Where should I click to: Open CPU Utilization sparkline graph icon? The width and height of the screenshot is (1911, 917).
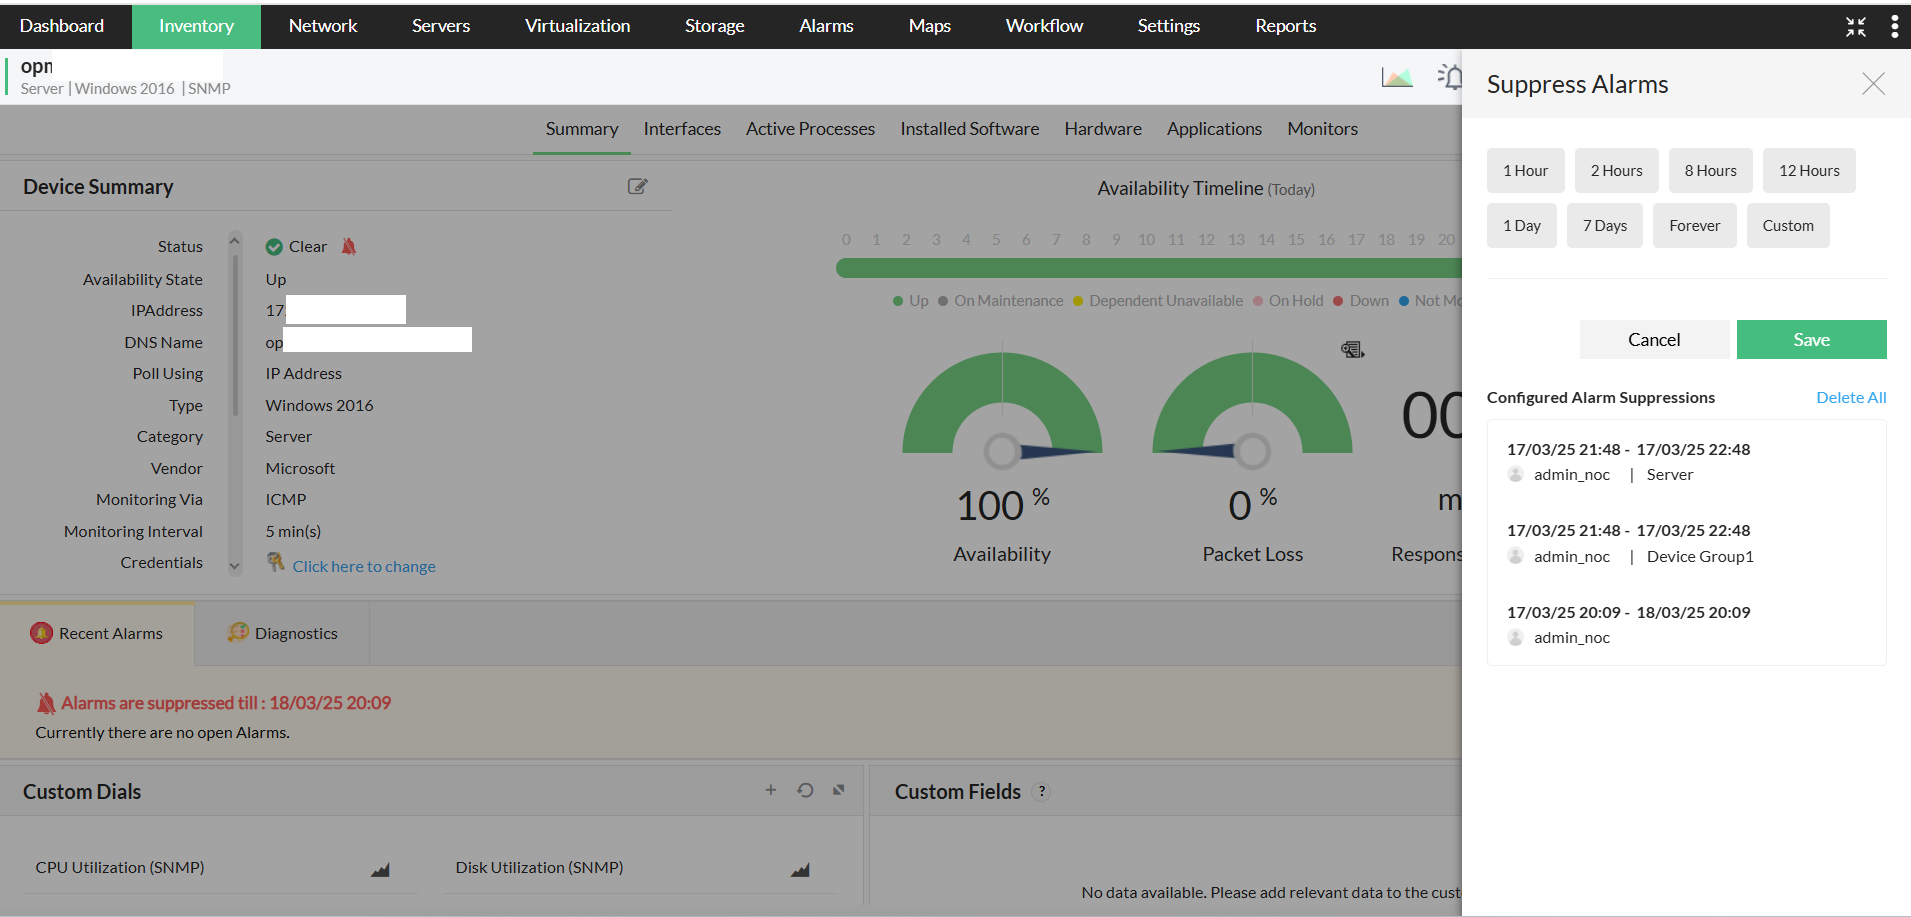point(380,869)
